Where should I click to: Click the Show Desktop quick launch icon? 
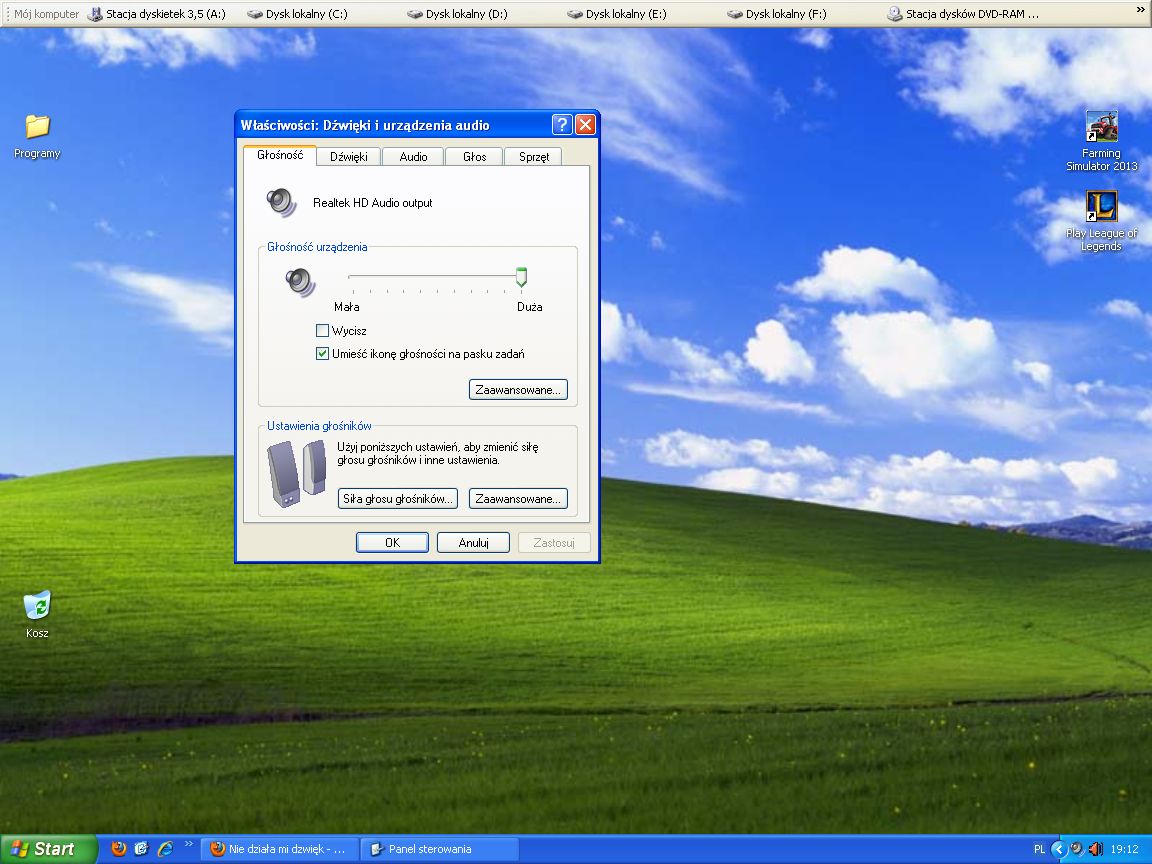(141, 849)
